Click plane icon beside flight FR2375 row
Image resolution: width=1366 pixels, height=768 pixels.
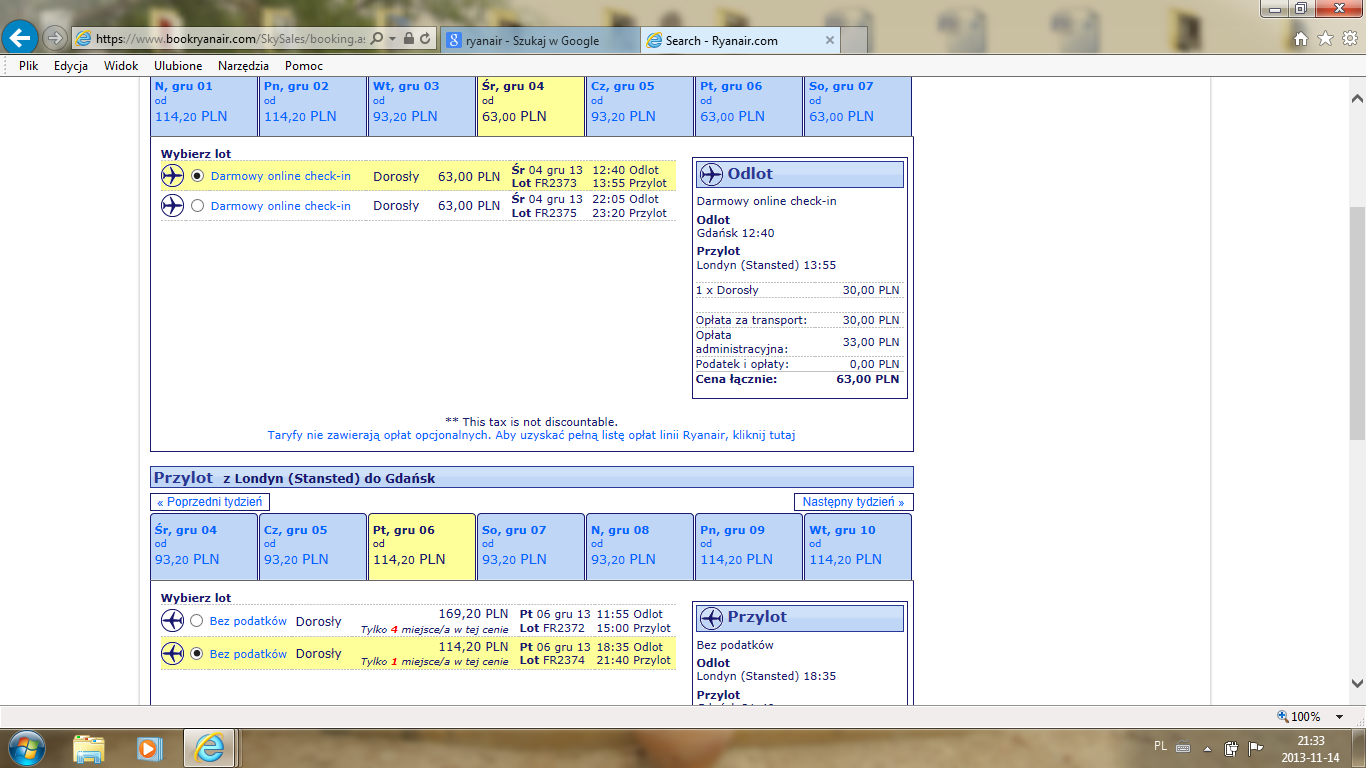point(172,206)
